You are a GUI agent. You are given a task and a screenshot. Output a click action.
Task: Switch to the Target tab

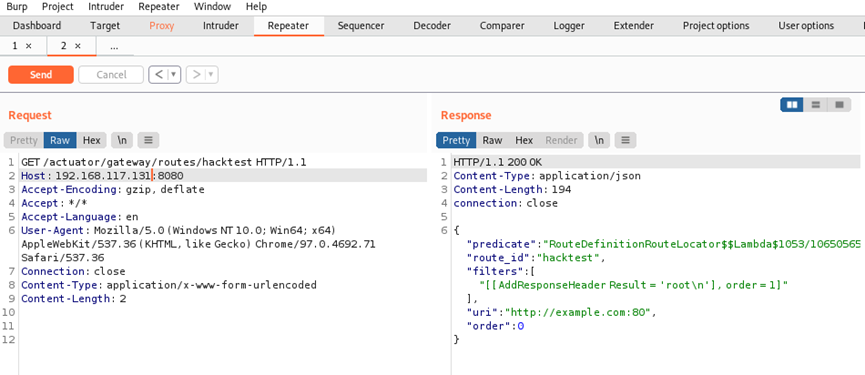tap(105, 26)
